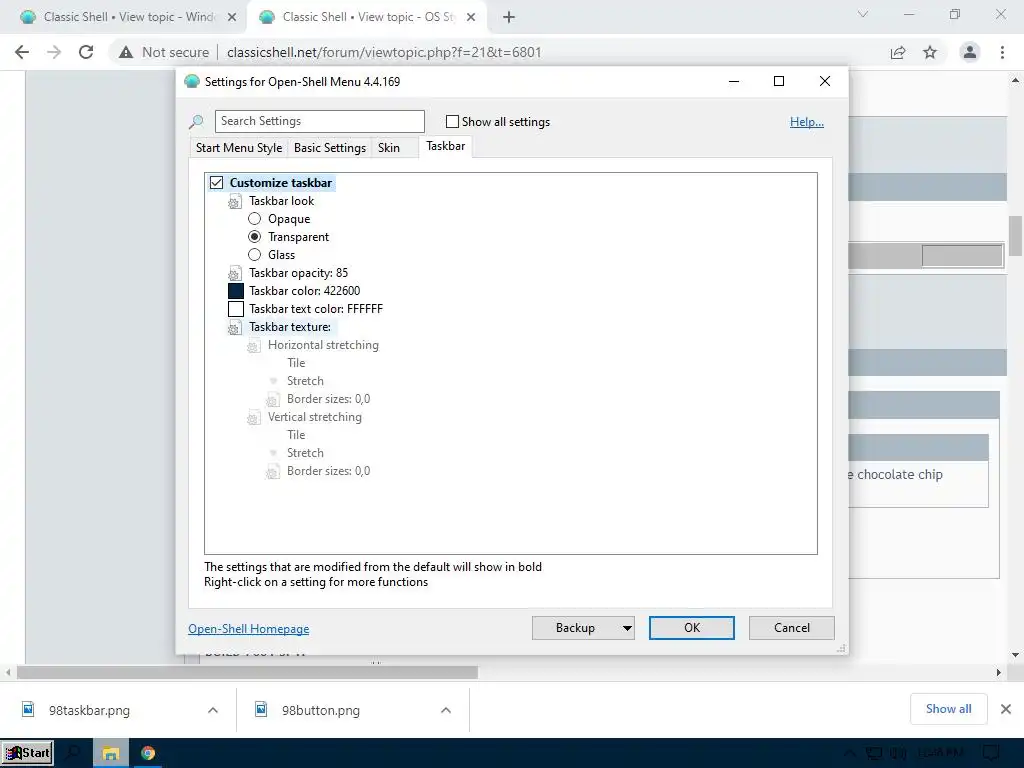The width and height of the screenshot is (1024, 768).
Task: Confirm settings with OK button
Action: click(692, 628)
